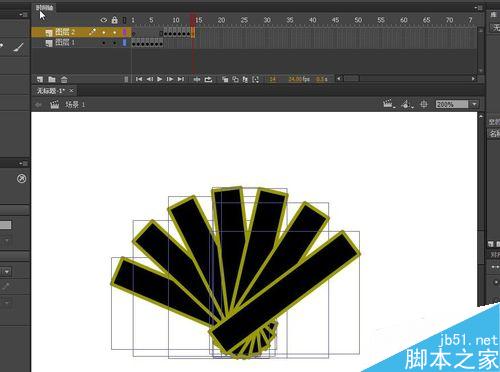Toggle lock dot of 图层 2

click(114, 32)
